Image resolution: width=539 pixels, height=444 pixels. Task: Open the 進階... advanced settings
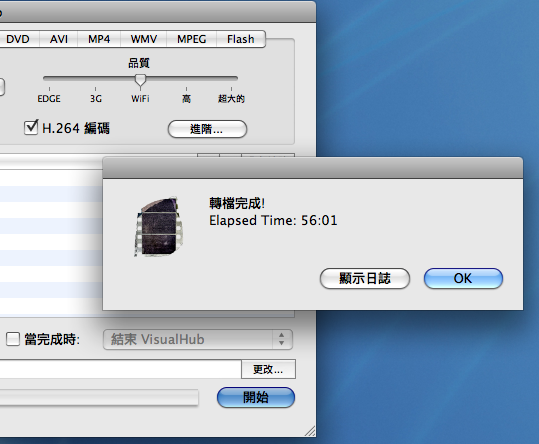click(x=207, y=129)
